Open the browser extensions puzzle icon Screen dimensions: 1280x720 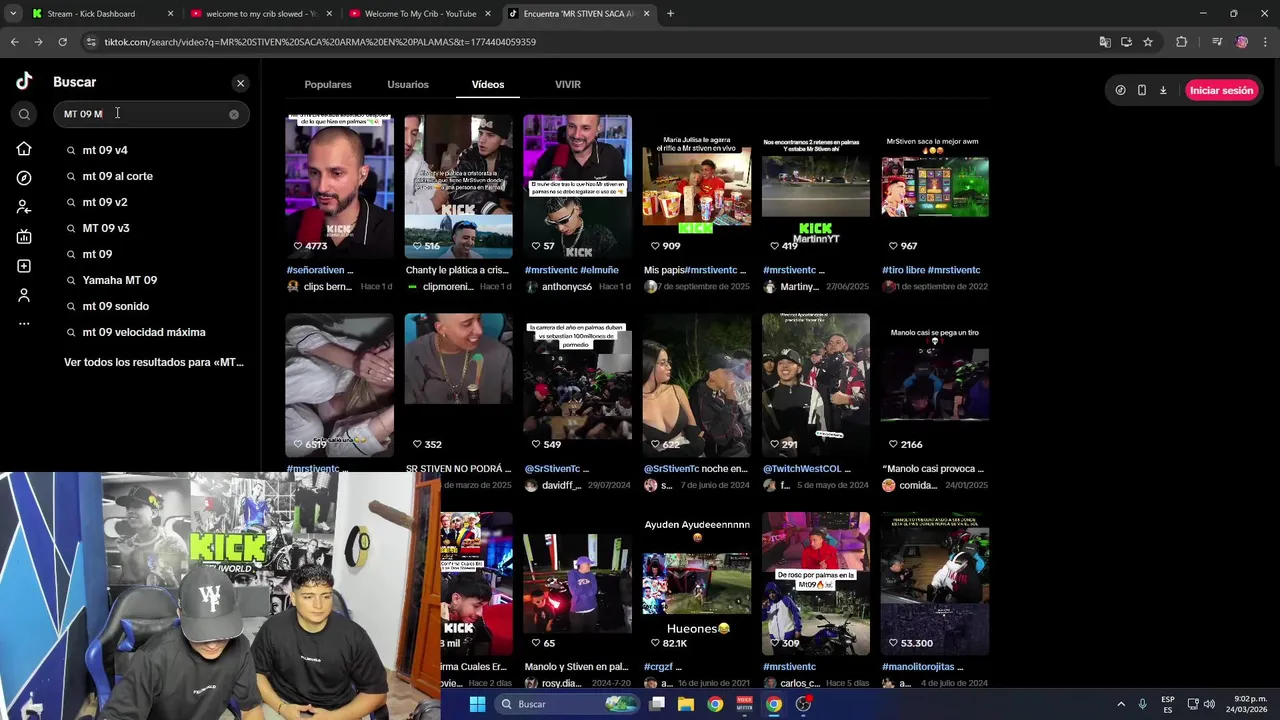(x=1181, y=42)
